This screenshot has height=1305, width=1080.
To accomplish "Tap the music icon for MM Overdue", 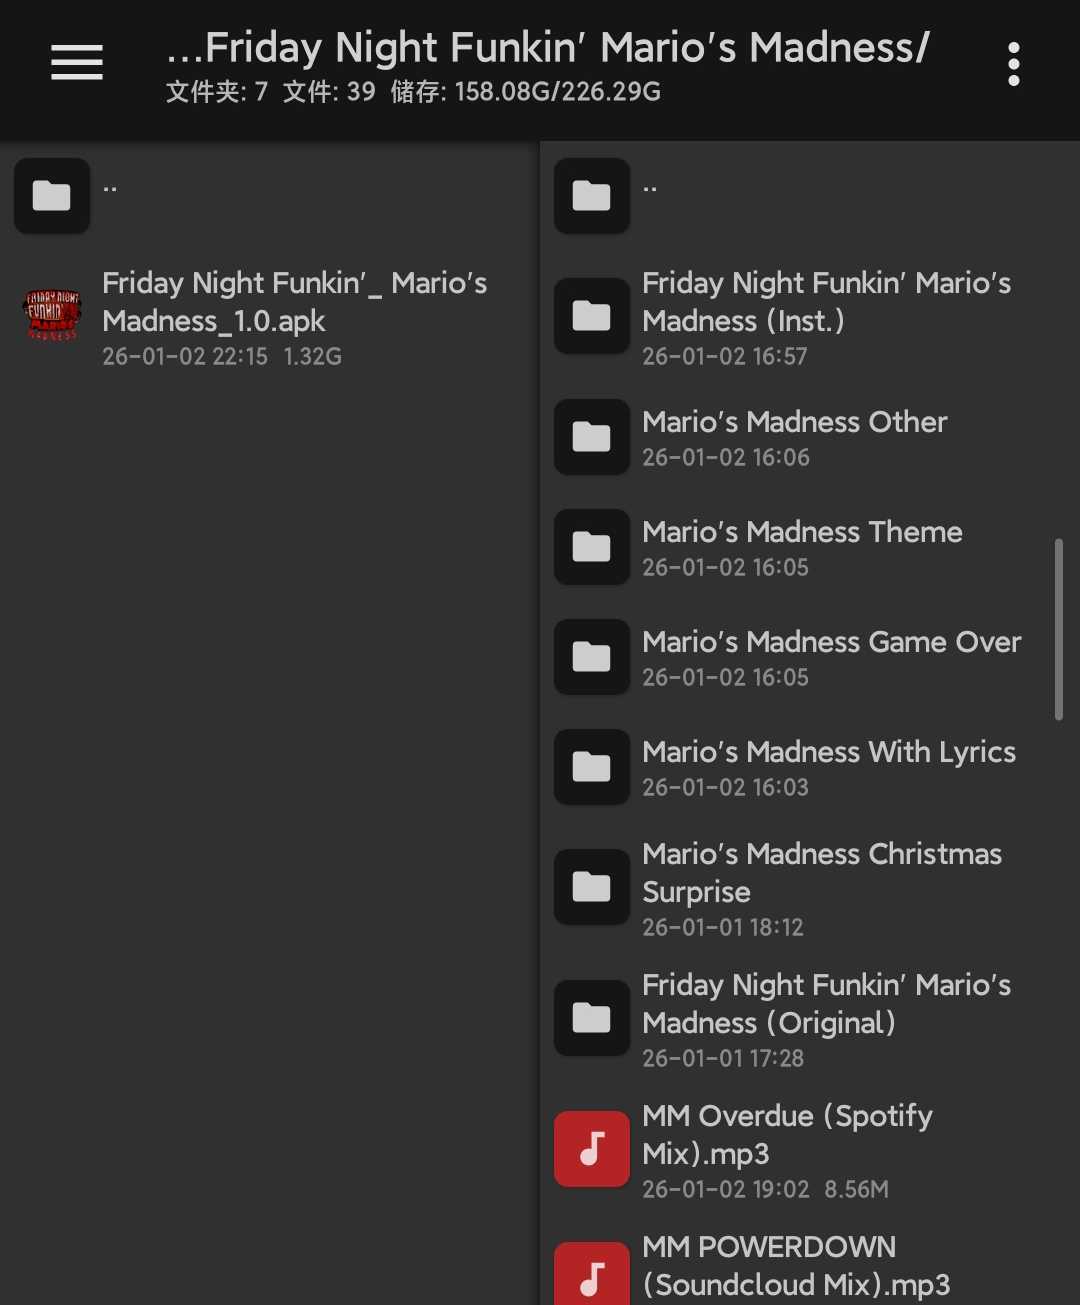I will point(592,1149).
